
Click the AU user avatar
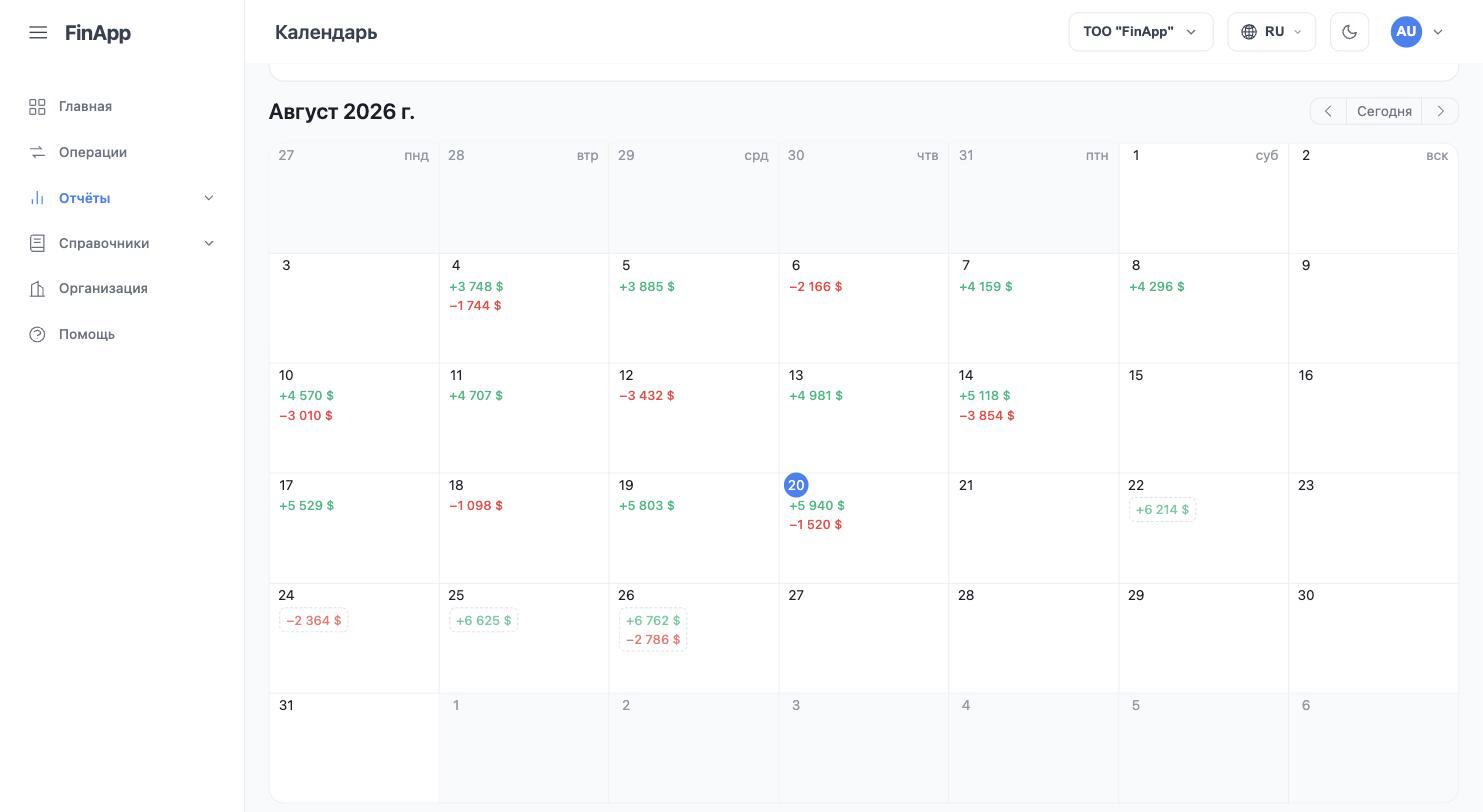click(1406, 32)
